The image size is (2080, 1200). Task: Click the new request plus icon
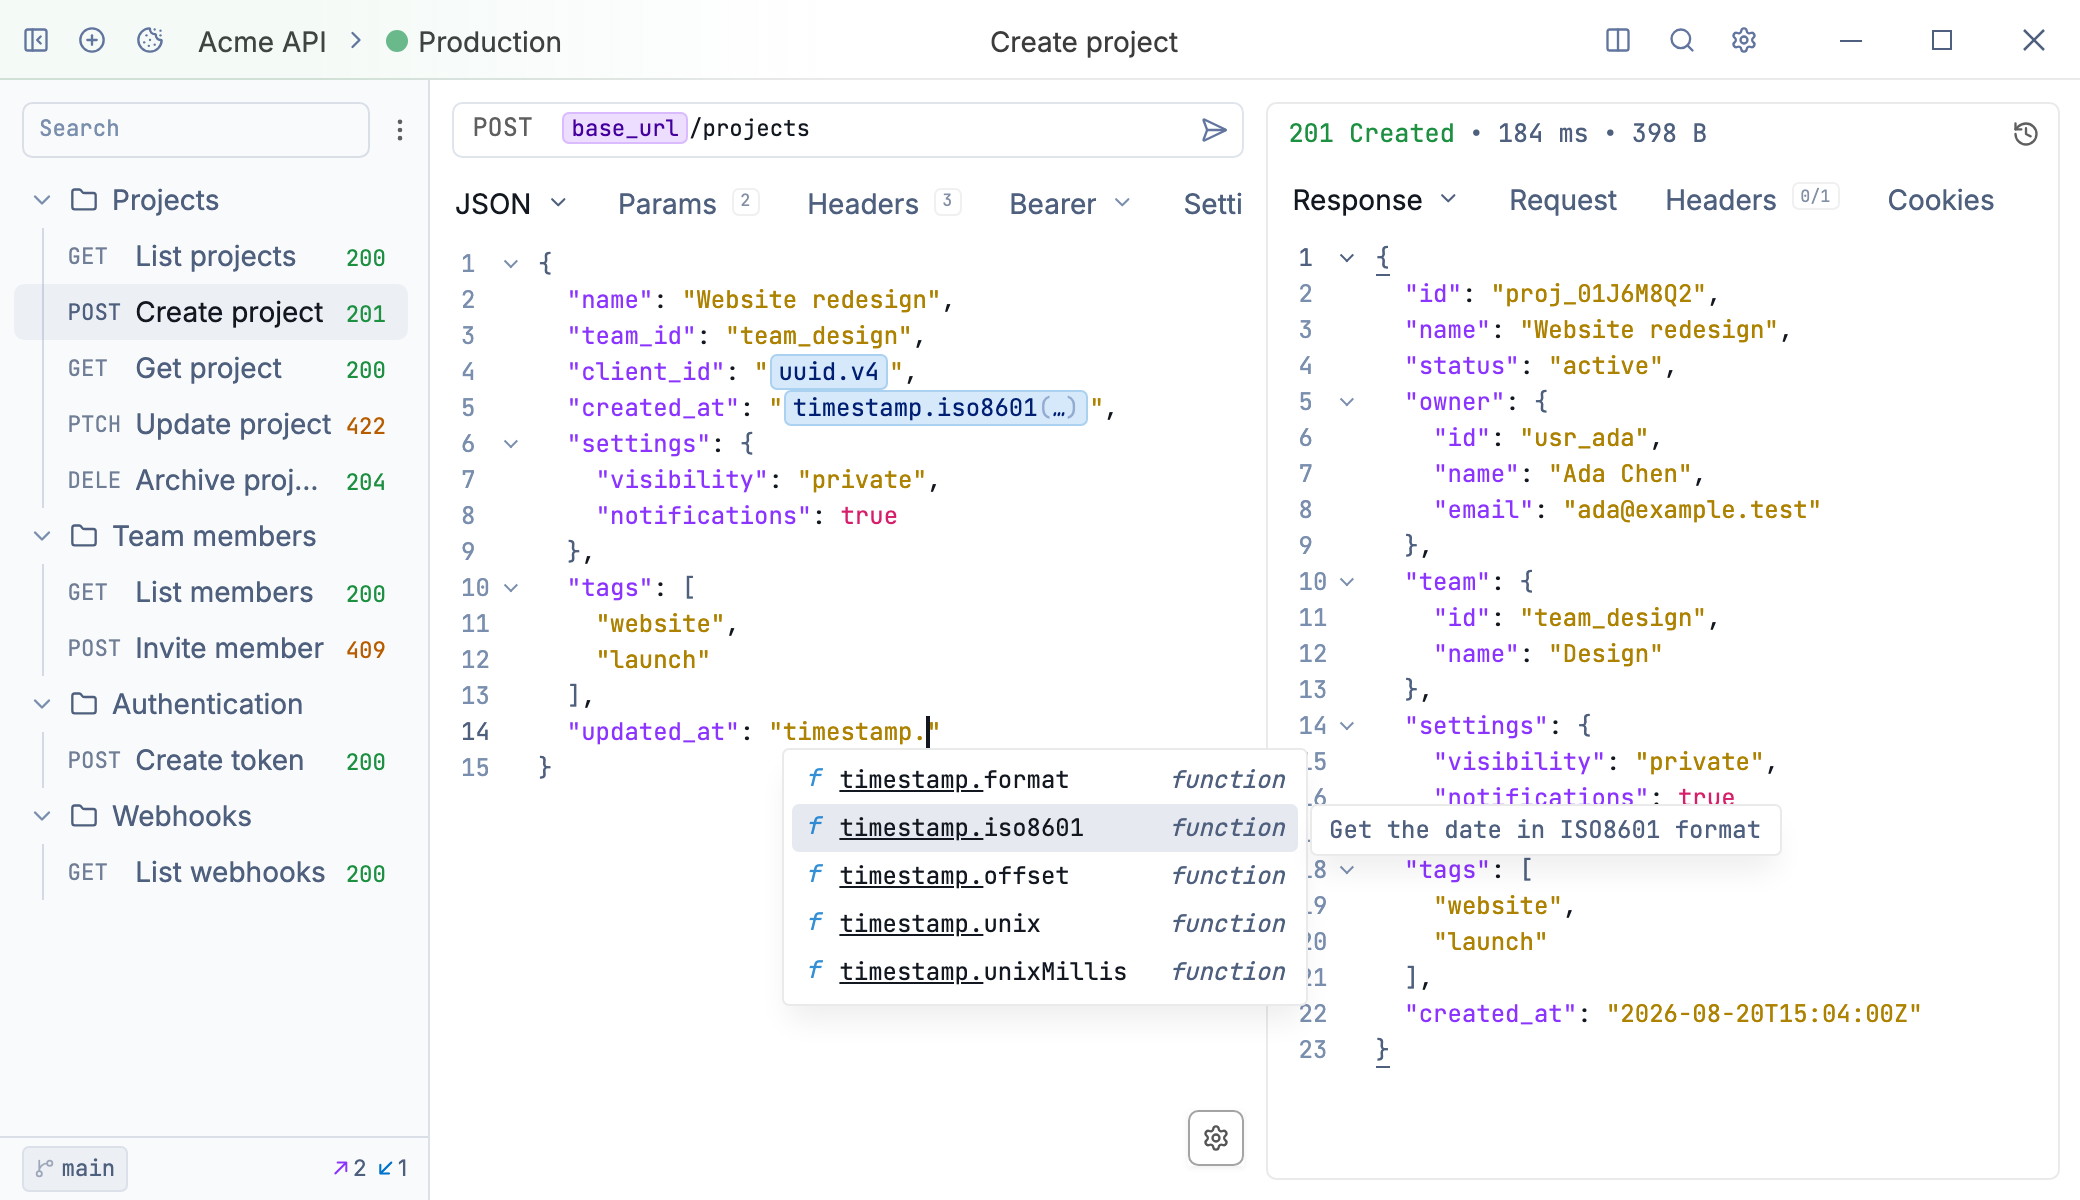(92, 41)
